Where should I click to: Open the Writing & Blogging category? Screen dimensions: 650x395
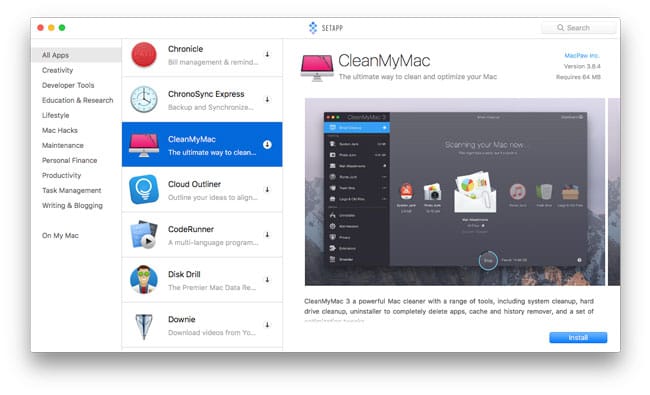pyautogui.click(x=72, y=205)
